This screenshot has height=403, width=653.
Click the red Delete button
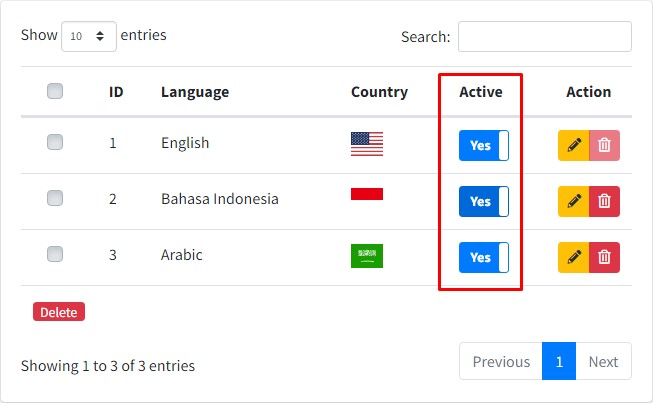(x=59, y=312)
